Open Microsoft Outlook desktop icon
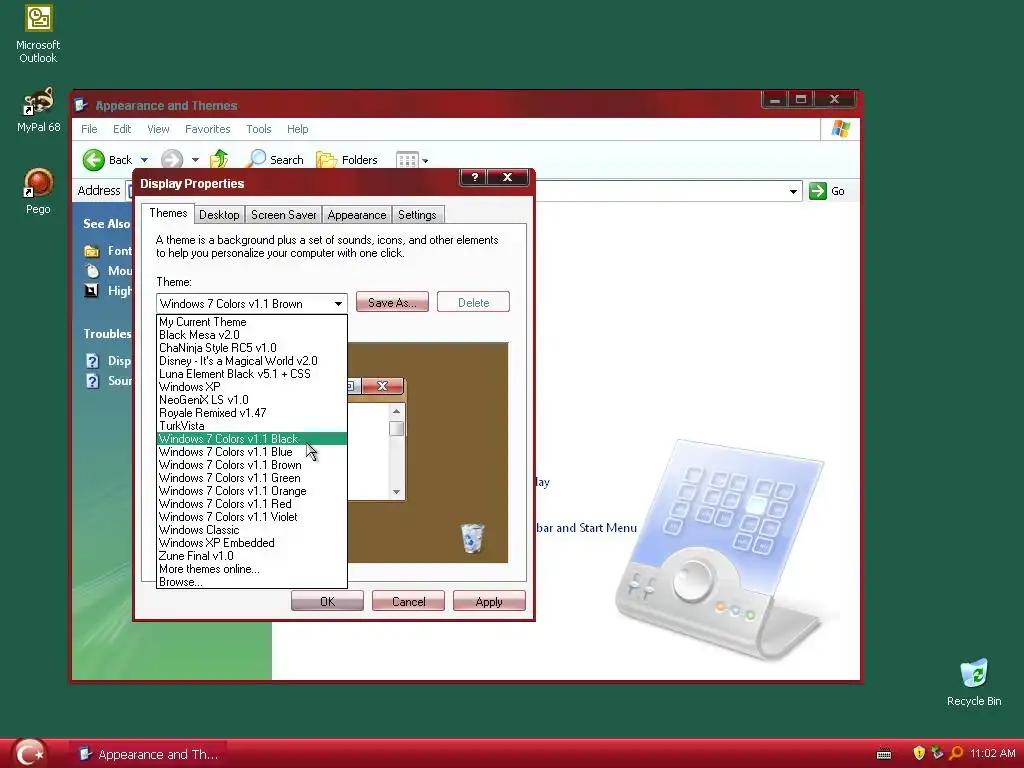 (38, 34)
